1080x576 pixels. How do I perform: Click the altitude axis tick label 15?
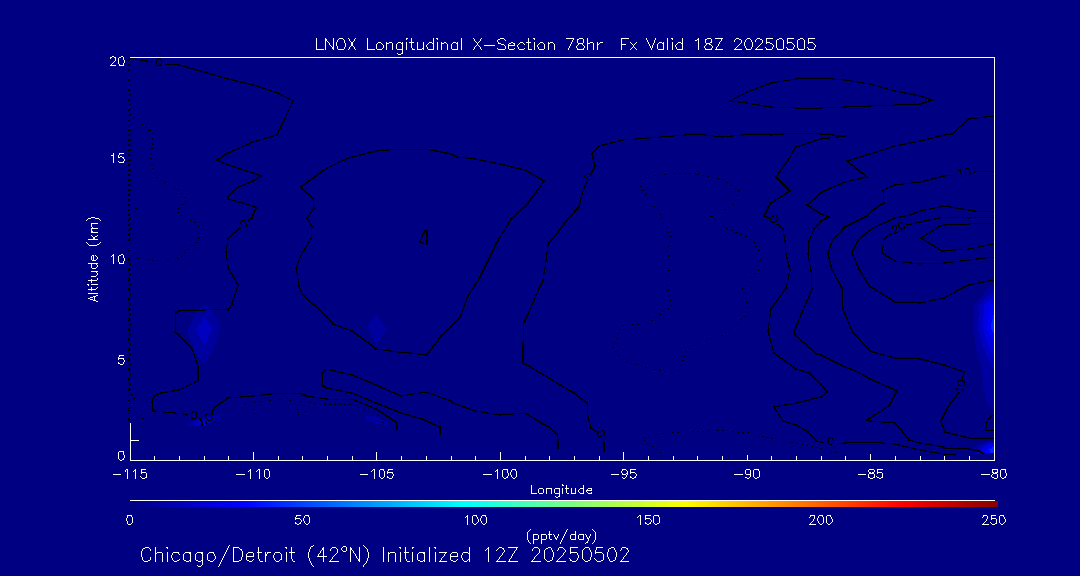click(117, 158)
